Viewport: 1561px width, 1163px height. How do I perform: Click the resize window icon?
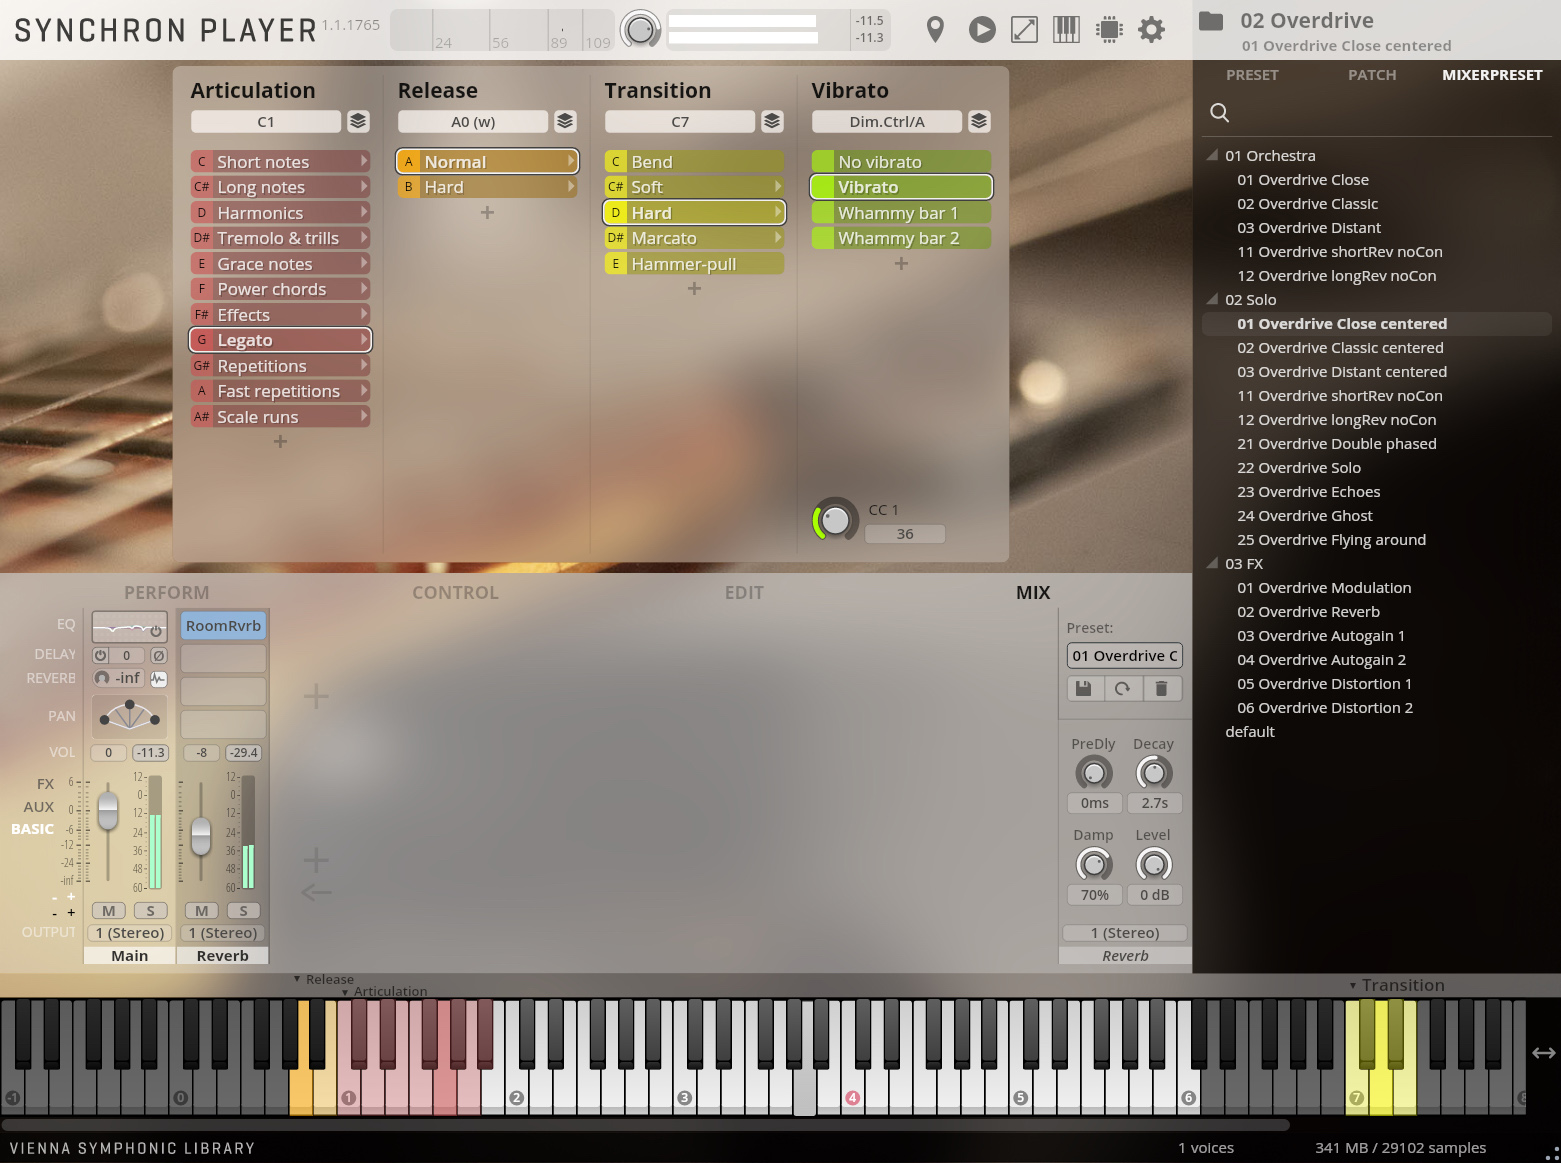1023,29
